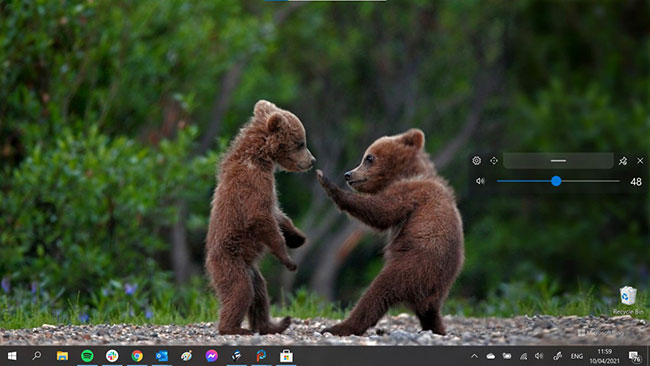
Task: Mute audio via widget speaker icon
Action: (480, 181)
